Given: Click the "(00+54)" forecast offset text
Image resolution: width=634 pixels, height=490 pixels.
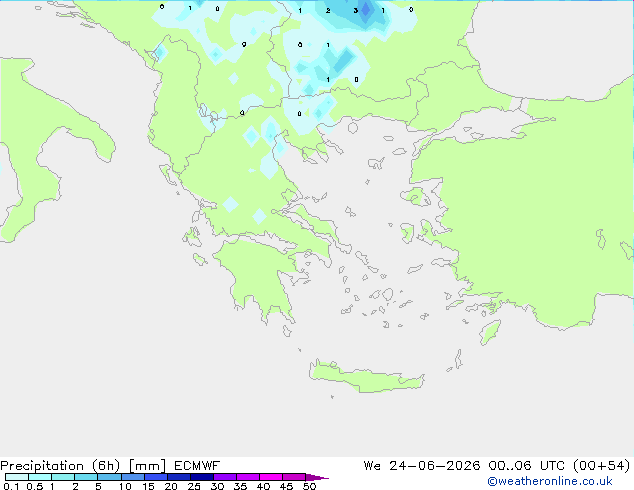Looking at the screenshot, I should tap(602, 466).
